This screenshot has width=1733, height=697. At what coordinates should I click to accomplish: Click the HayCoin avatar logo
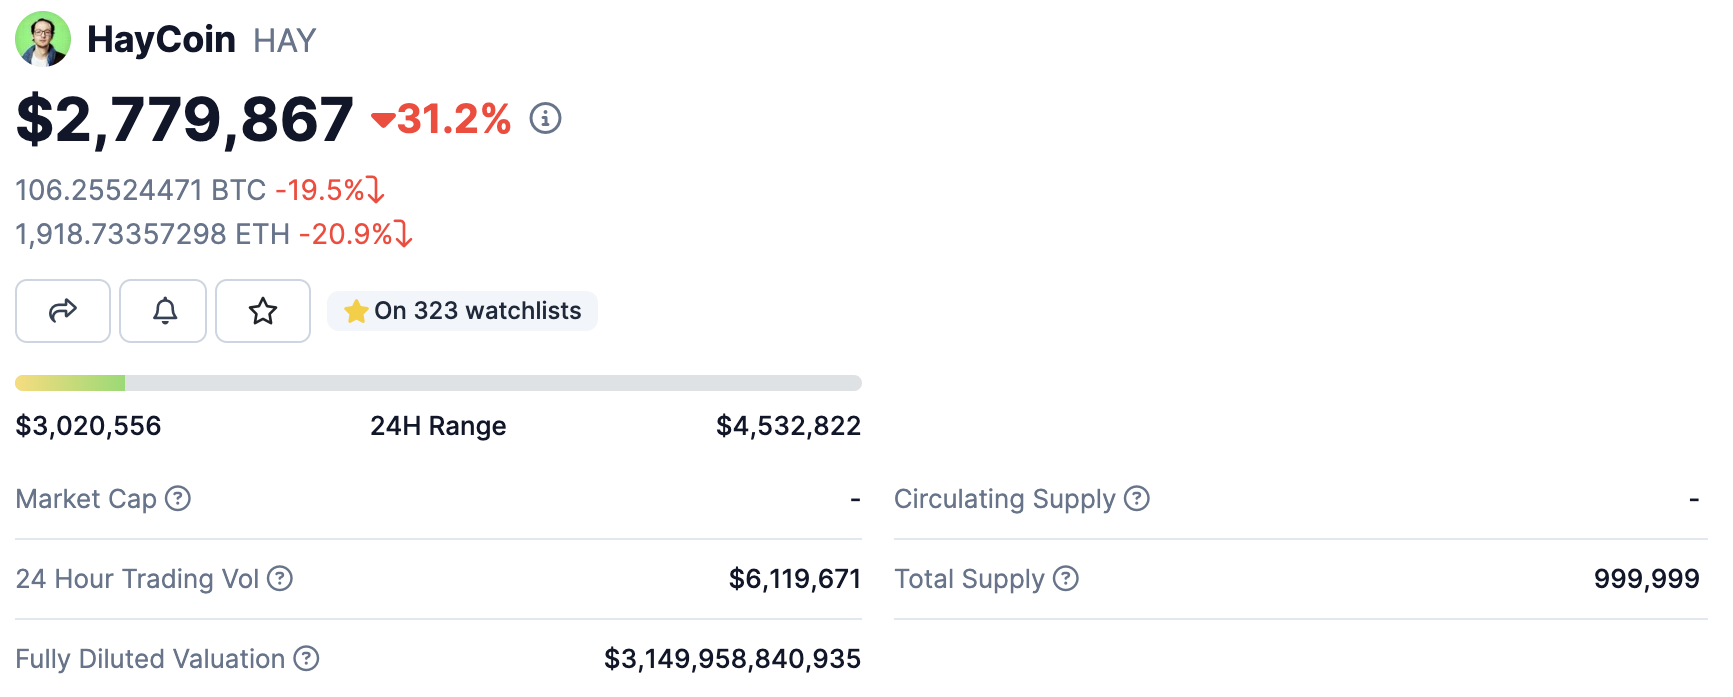coord(43,39)
